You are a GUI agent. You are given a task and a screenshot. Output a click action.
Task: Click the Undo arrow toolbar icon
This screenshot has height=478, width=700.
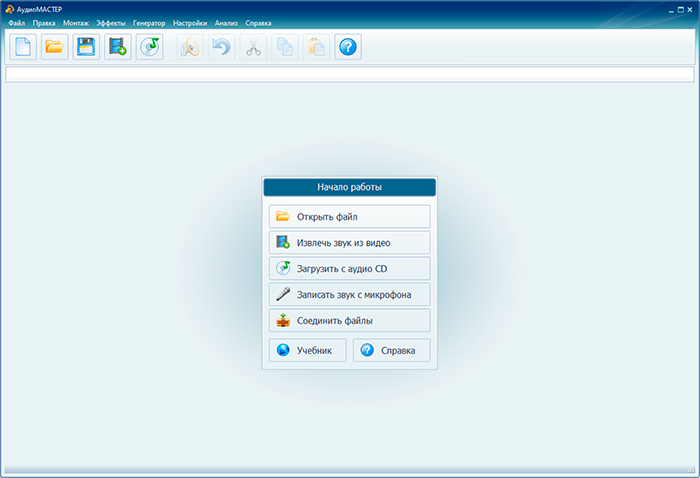pyautogui.click(x=221, y=47)
